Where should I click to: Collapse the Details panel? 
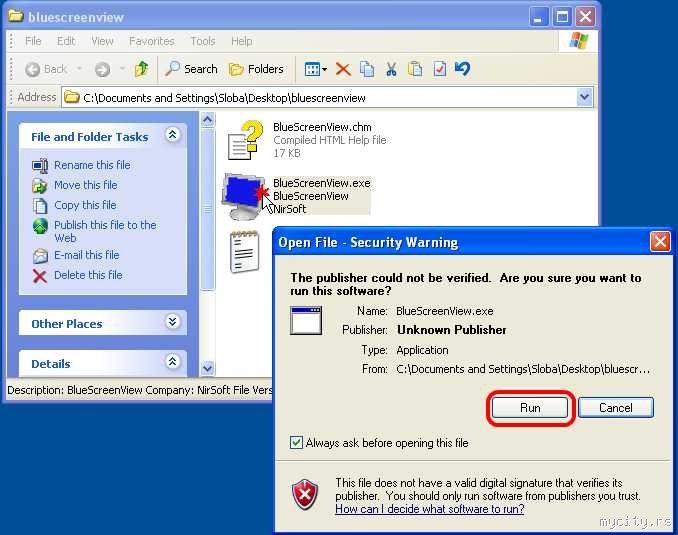pos(172,361)
